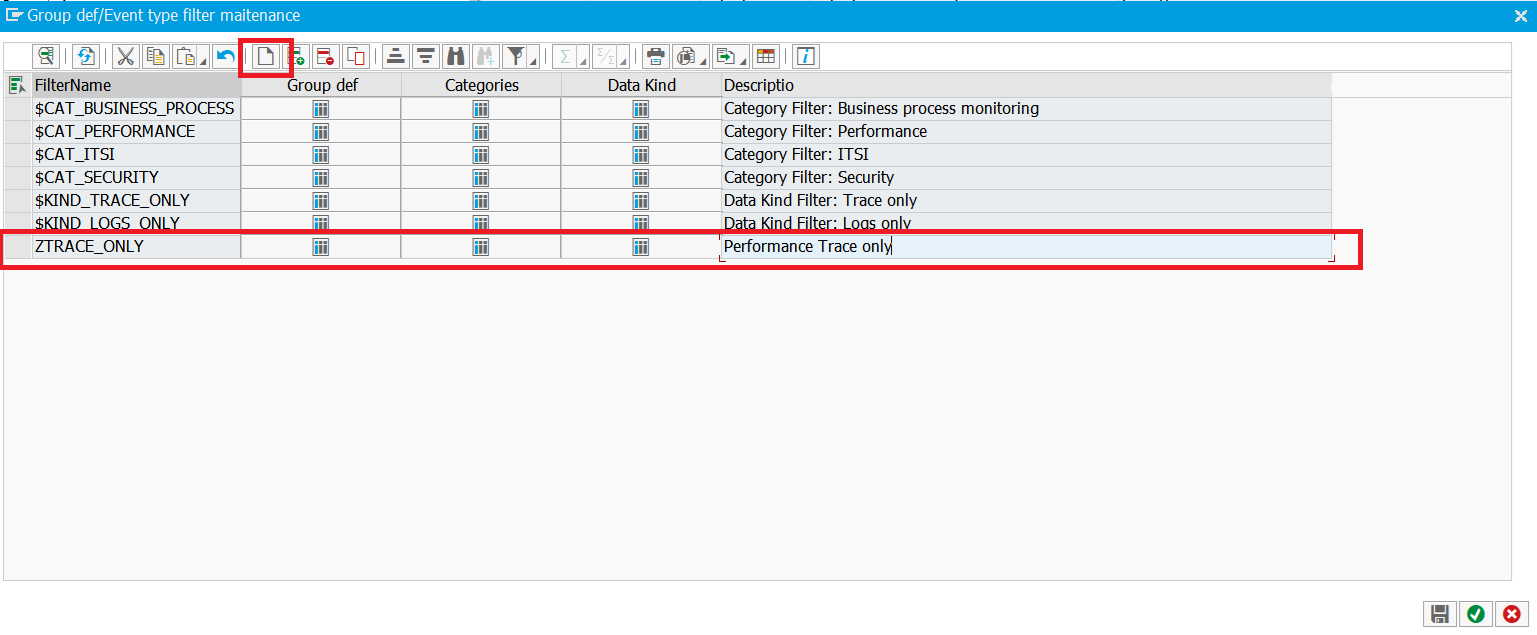Click the Delete Row icon

tap(324, 56)
